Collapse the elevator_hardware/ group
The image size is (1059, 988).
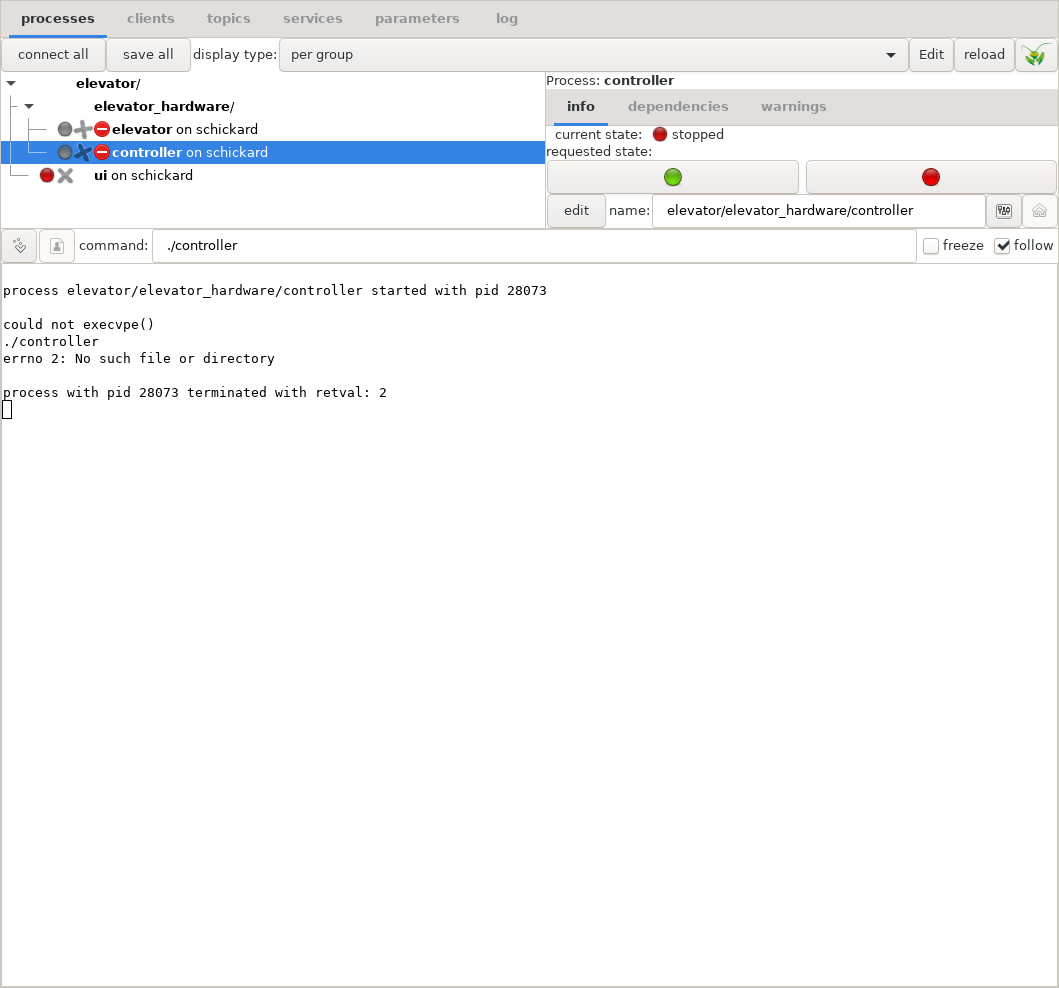click(29, 107)
